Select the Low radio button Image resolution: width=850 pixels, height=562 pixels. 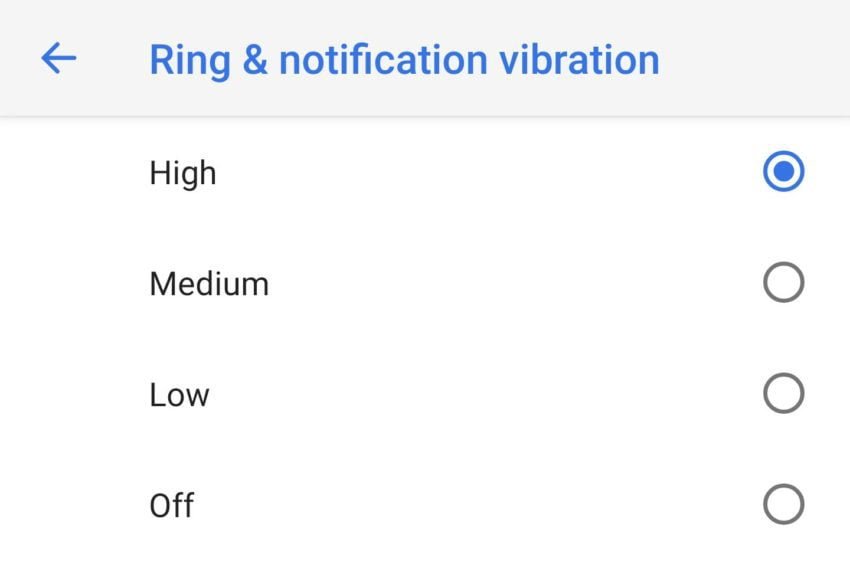tap(783, 394)
